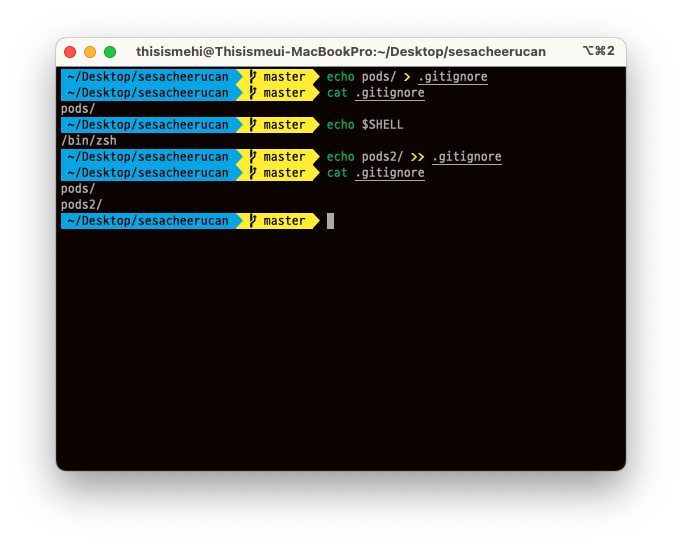Click the 'echo pods/' command text

tap(361, 77)
